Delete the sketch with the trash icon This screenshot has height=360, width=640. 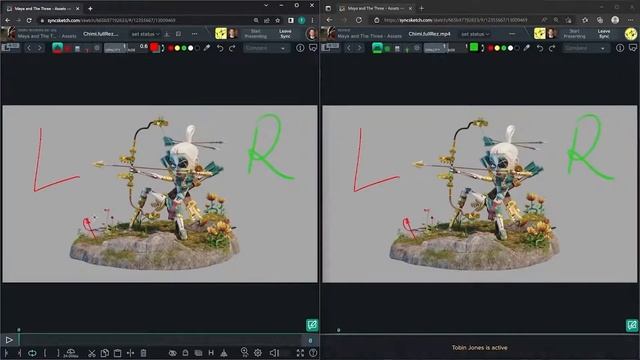[x=143, y=353]
